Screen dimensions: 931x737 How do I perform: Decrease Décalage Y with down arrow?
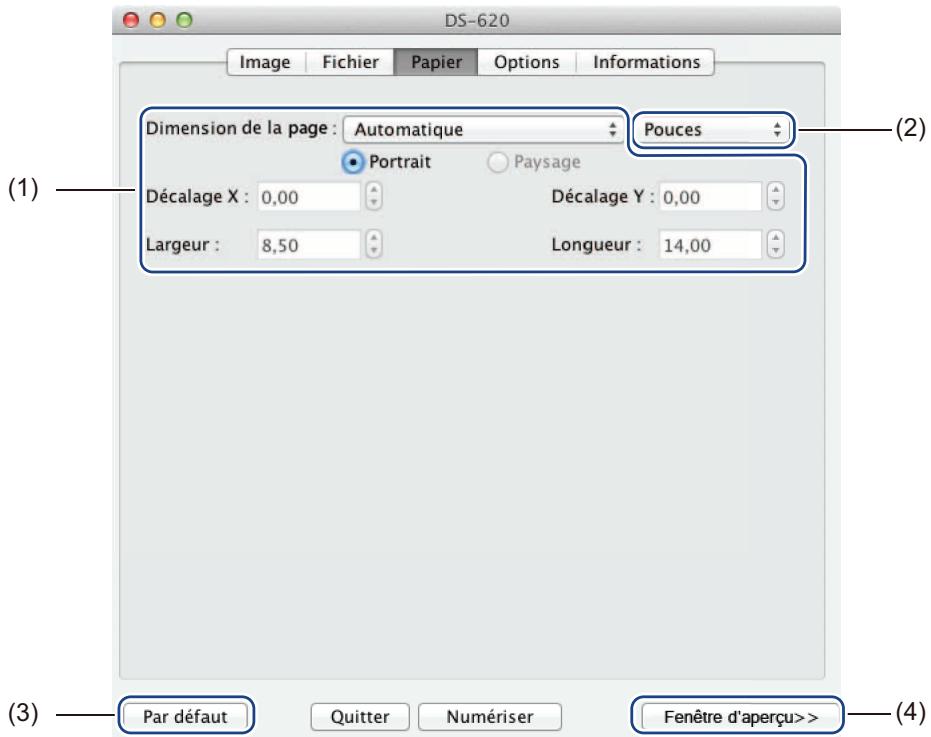point(775,203)
